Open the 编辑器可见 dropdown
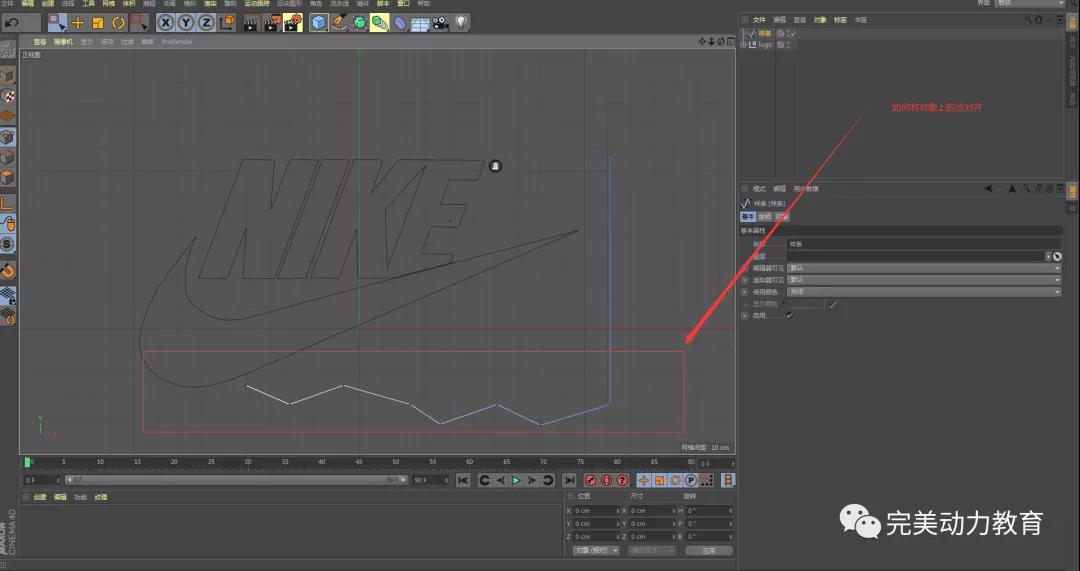Viewport: 1080px width, 571px height. coord(924,268)
